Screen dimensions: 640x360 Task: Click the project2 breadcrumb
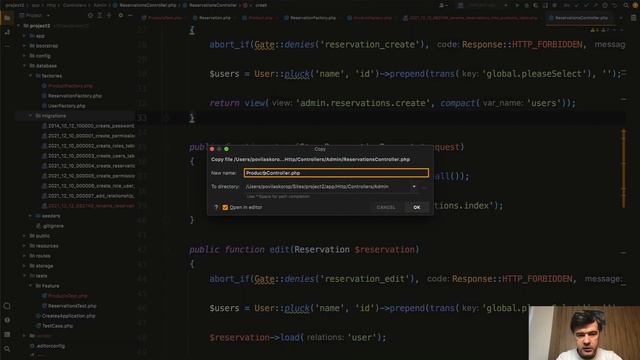(14, 5)
